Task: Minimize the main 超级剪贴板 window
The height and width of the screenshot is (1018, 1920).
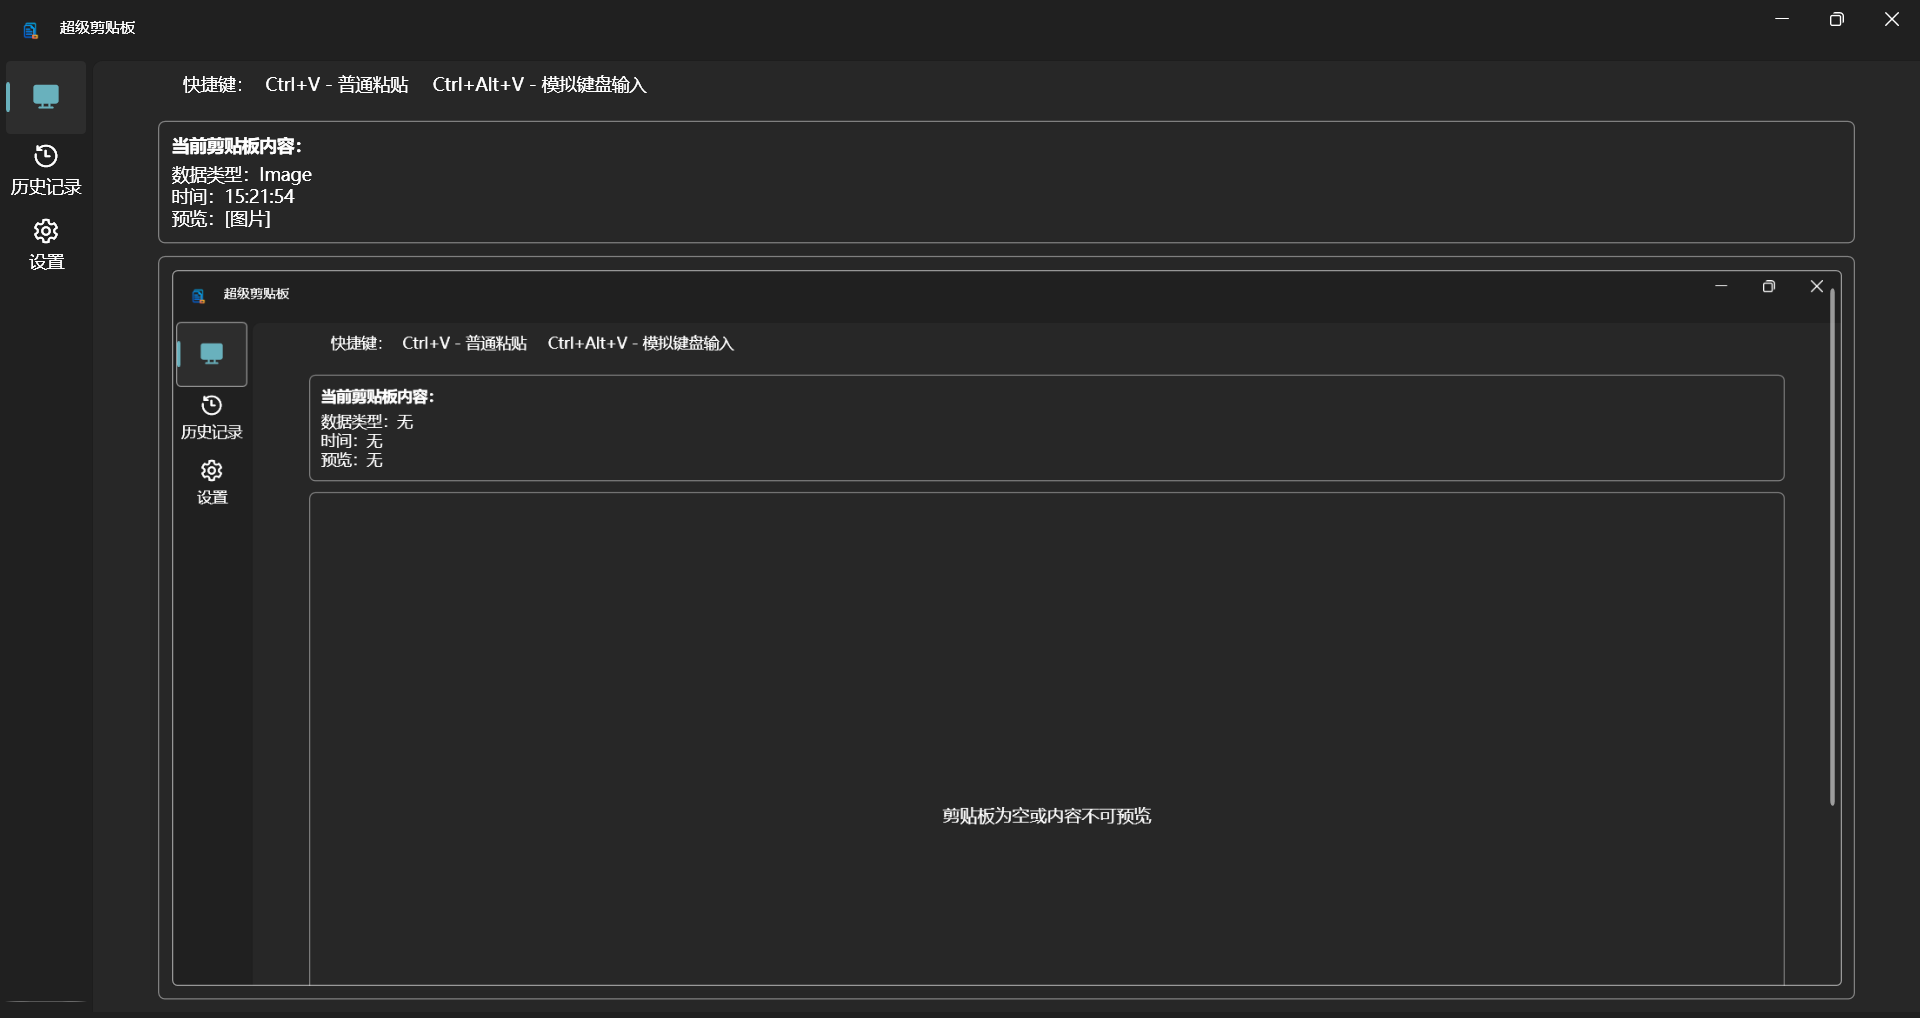Action: [1781, 20]
